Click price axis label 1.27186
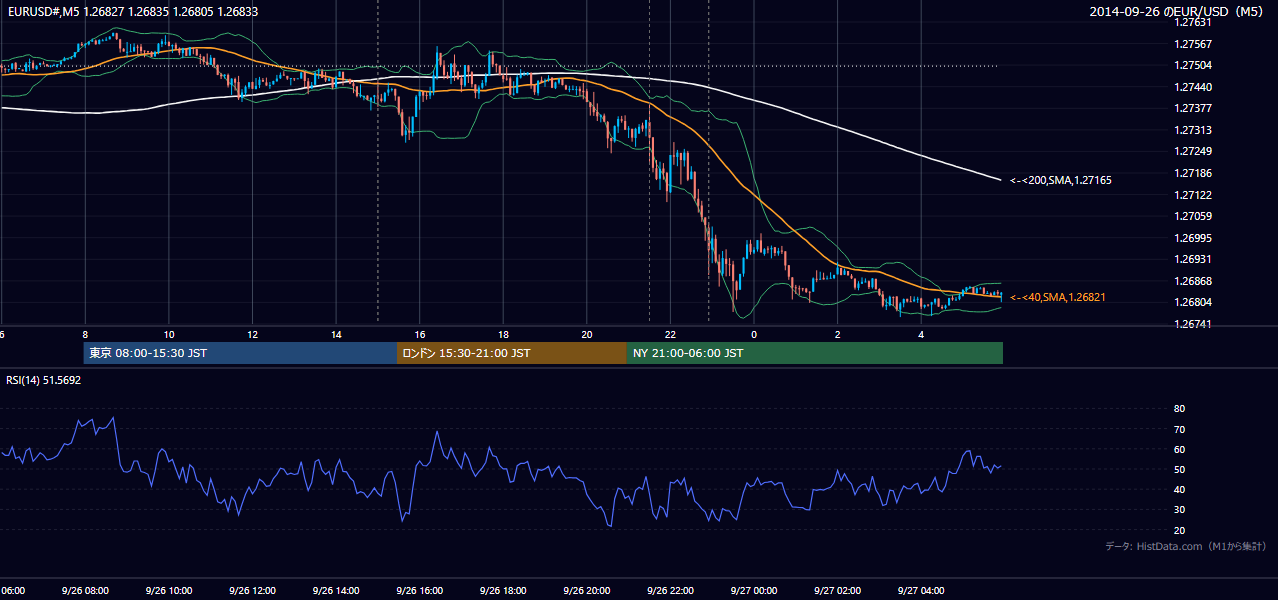The height and width of the screenshot is (600, 1278). pos(1193,173)
